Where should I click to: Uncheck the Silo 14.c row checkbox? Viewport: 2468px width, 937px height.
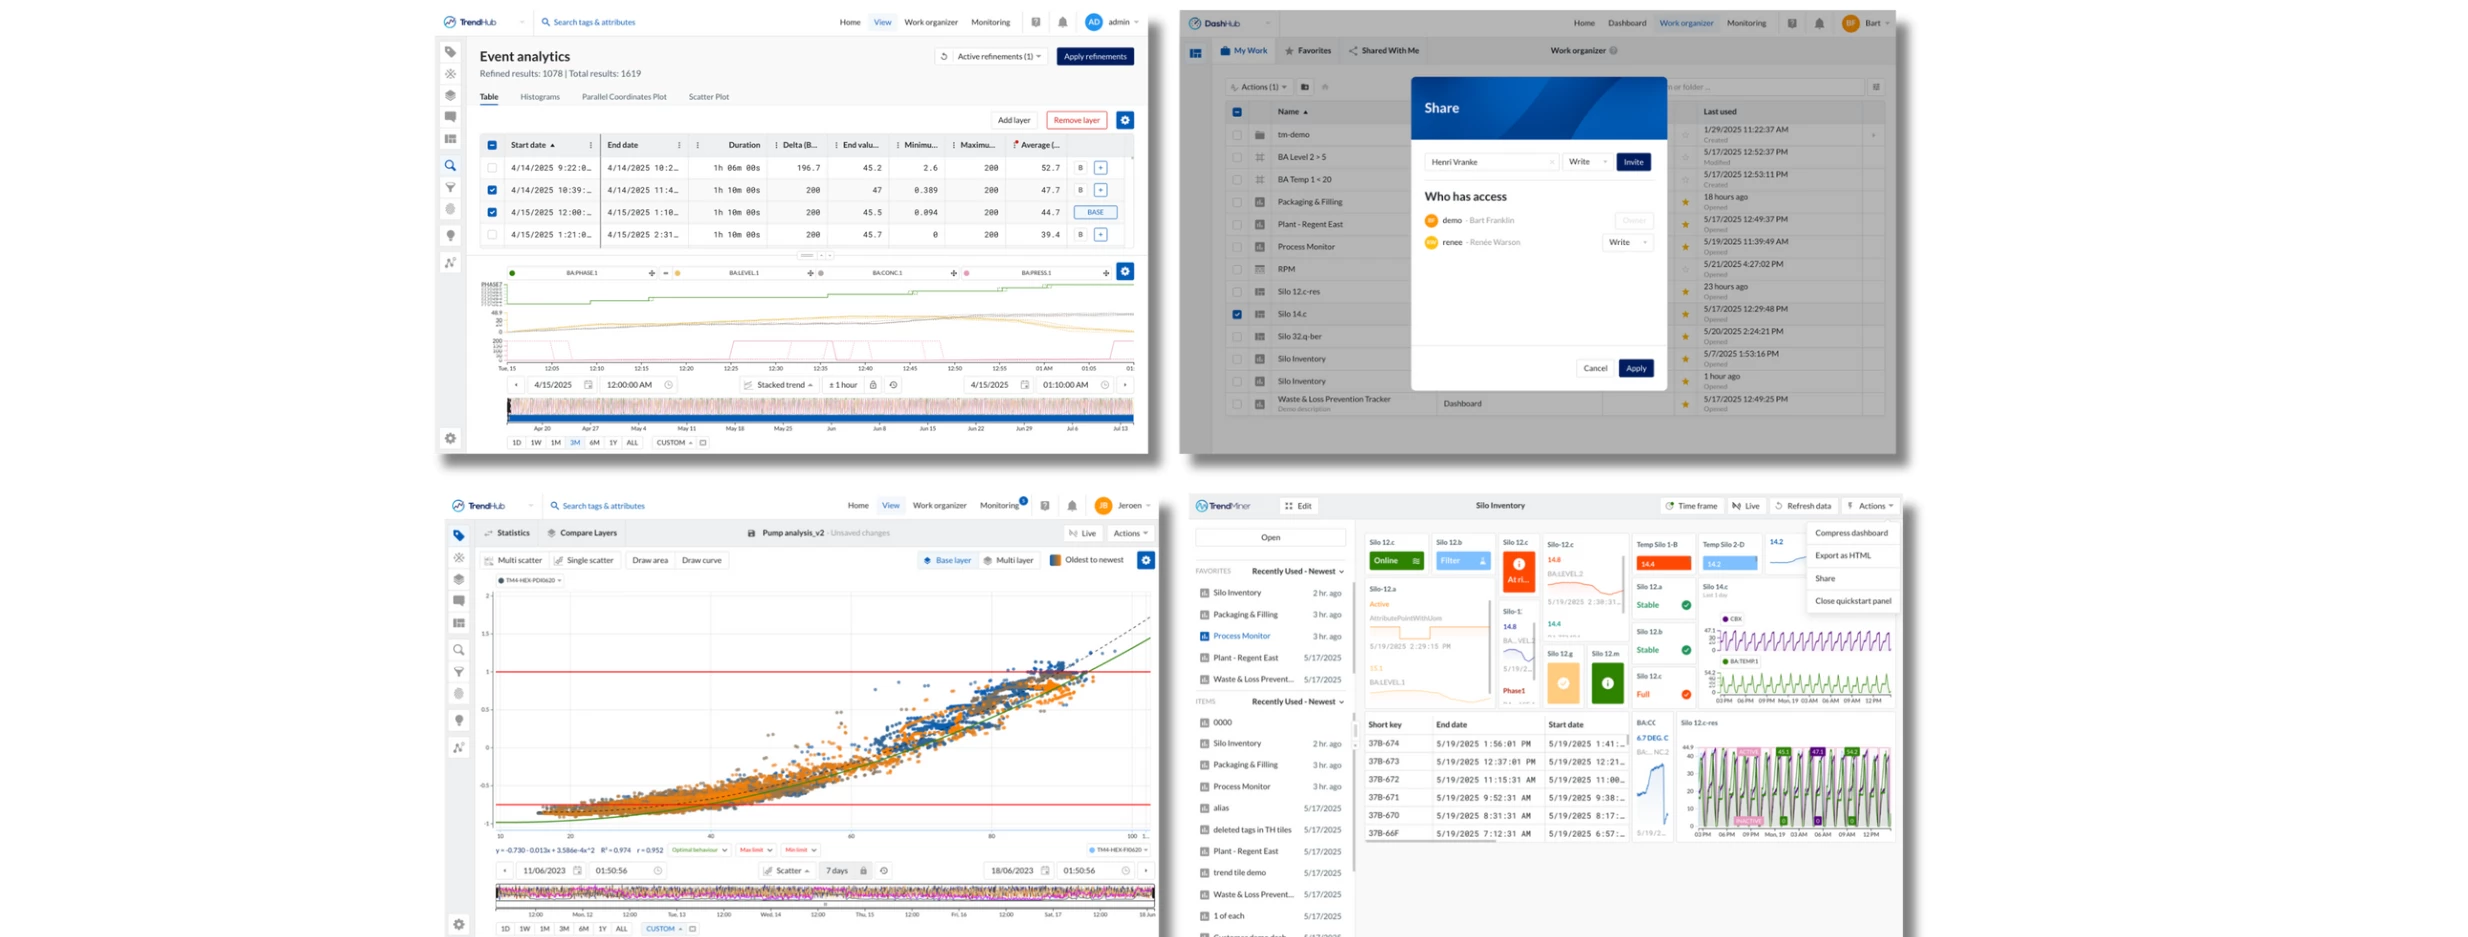[1237, 314]
